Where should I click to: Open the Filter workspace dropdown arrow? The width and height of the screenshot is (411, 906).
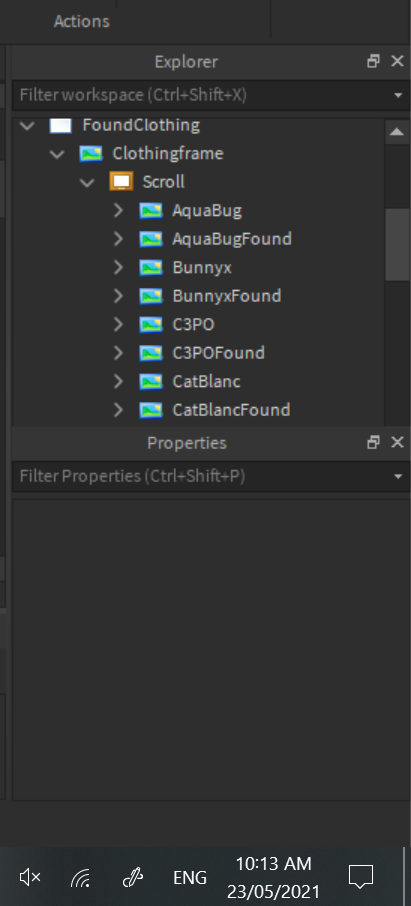click(398, 95)
